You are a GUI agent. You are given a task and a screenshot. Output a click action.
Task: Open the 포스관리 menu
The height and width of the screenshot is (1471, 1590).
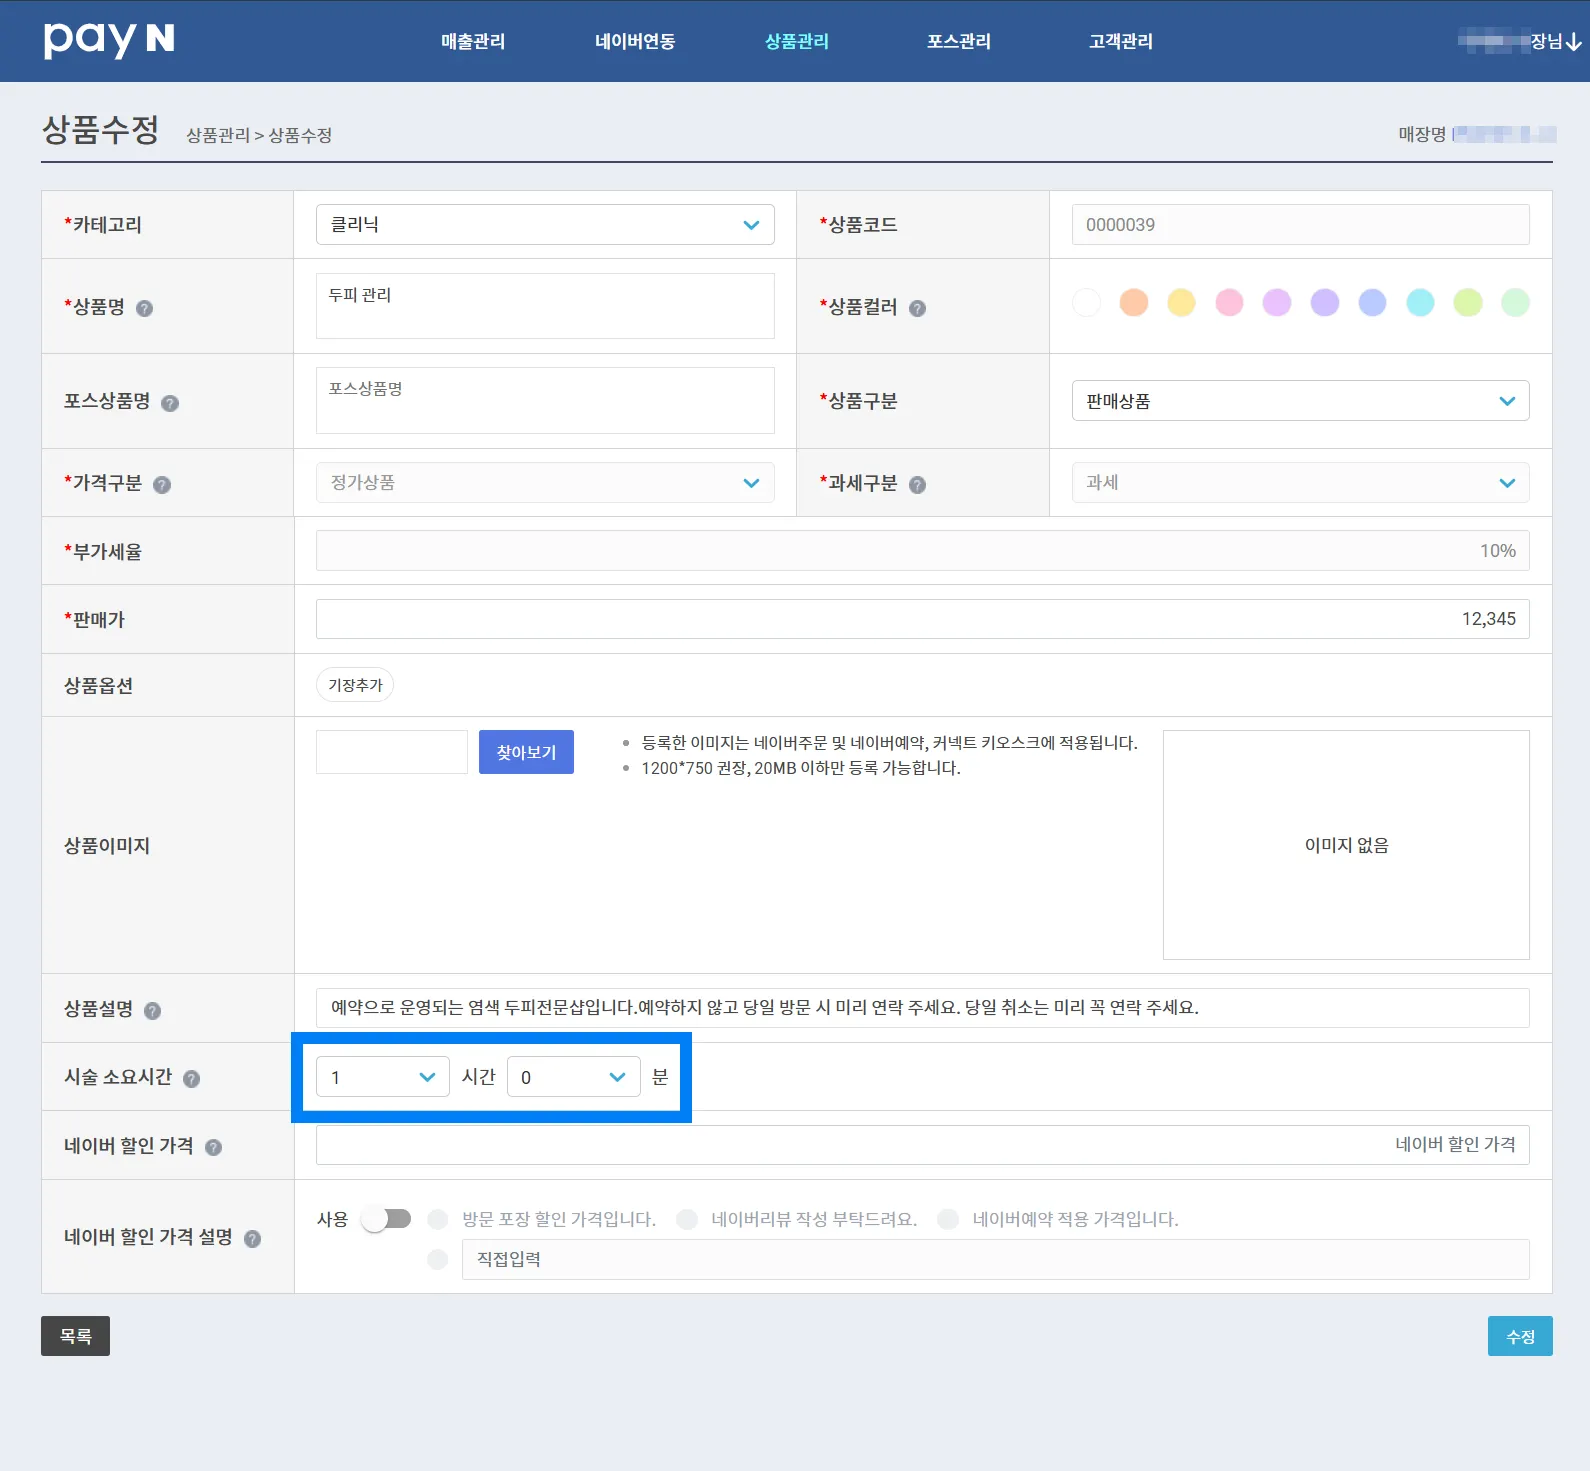(959, 41)
